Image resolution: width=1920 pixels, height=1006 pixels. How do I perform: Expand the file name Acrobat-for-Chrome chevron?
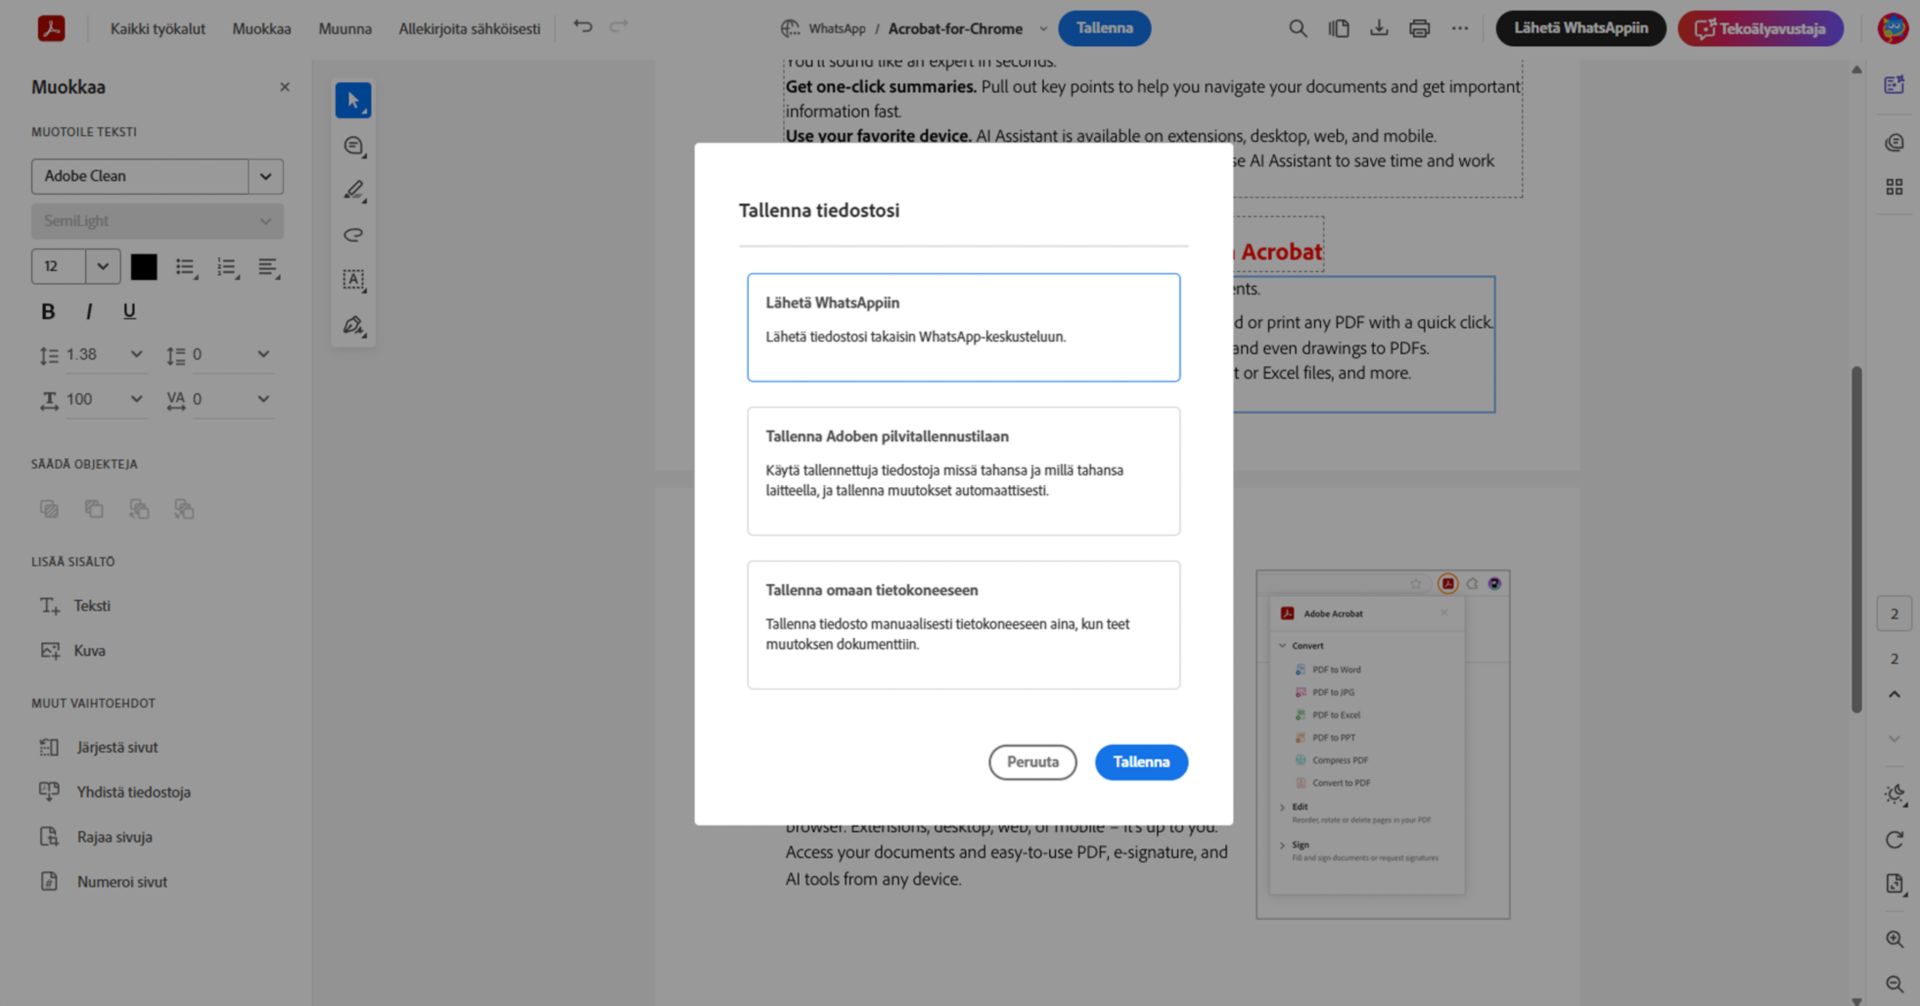[x=1043, y=29]
